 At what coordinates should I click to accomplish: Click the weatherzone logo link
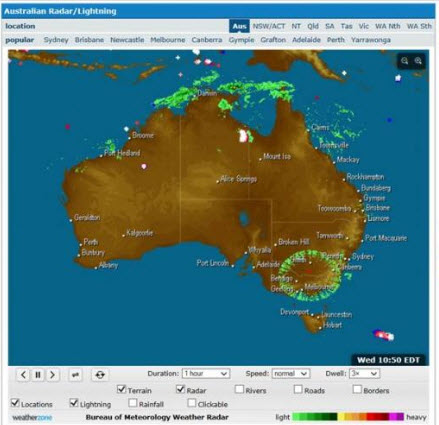[x=32, y=417]
